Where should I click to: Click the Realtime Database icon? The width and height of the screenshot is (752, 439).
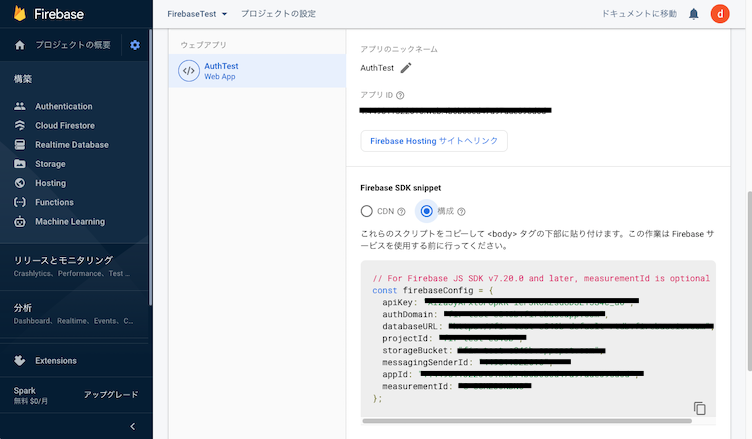pyautogui.click(x=20, y=144)
